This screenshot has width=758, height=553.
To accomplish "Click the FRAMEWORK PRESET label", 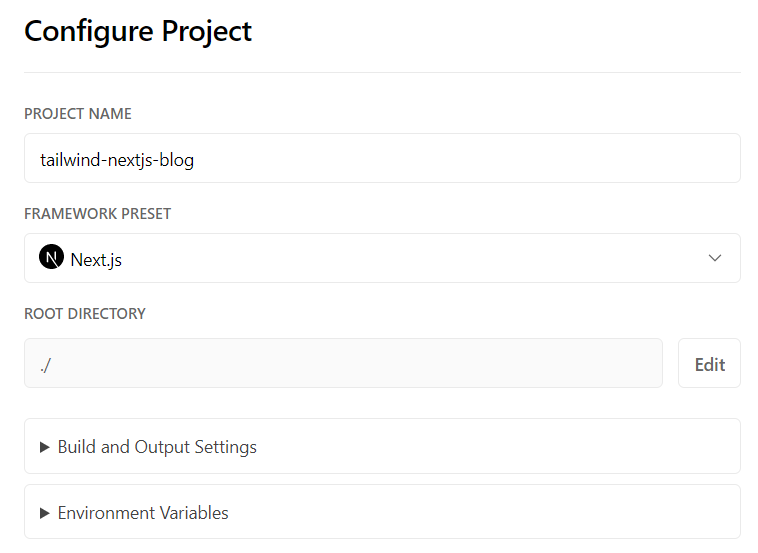I will click(98, 214).
